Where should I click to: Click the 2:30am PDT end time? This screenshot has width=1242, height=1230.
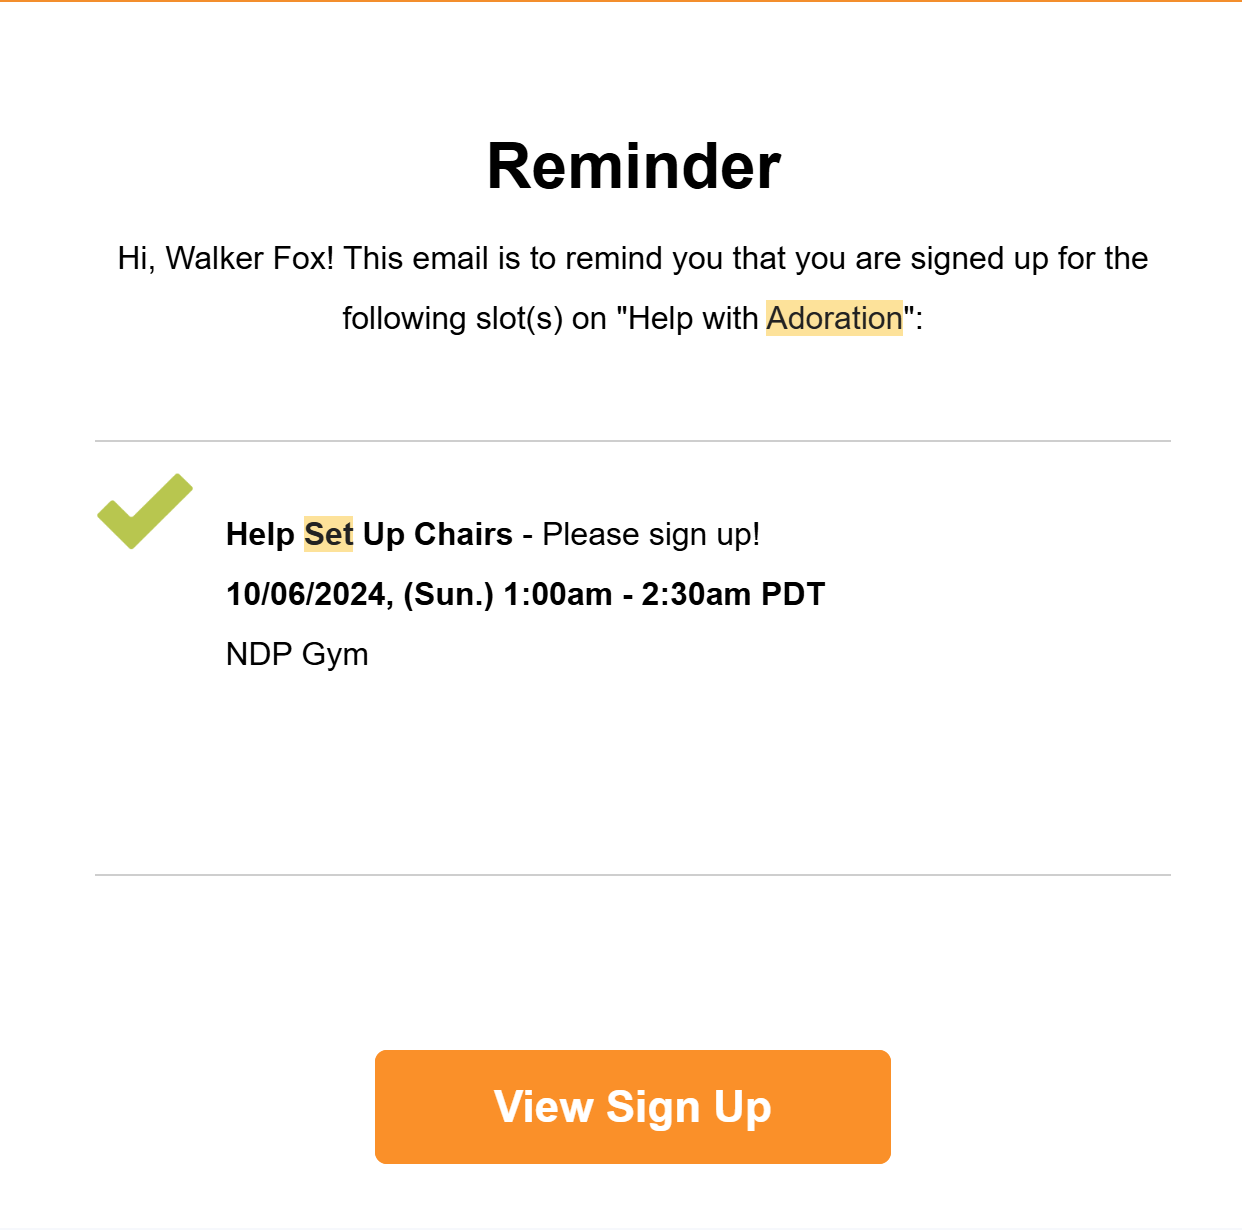tap(733, 594)
